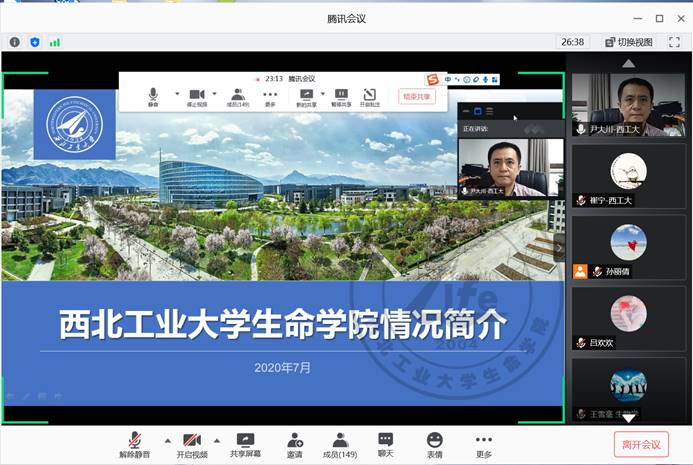Turn on camera via 开启视频
This screenshot has width=693, height=465.
pos(192,444)
